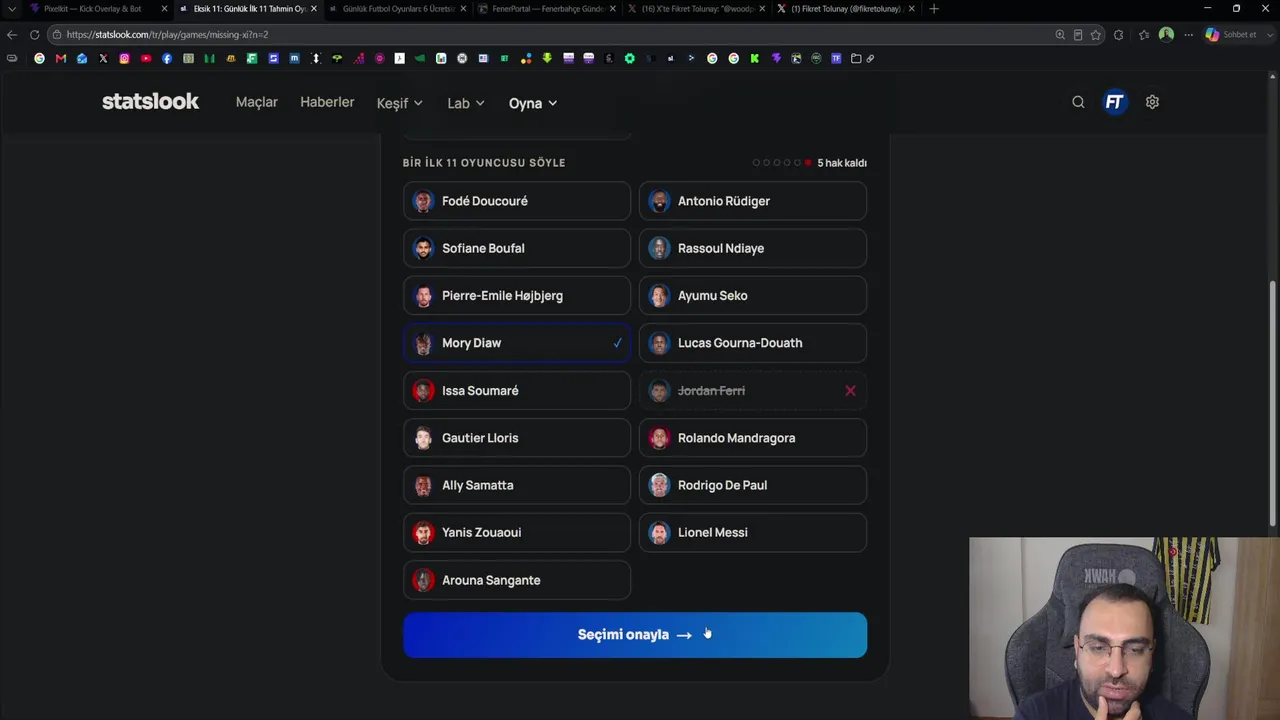
Task: Open the favorites list icon
Action: pyautogui.click(x=1144, y=34)
